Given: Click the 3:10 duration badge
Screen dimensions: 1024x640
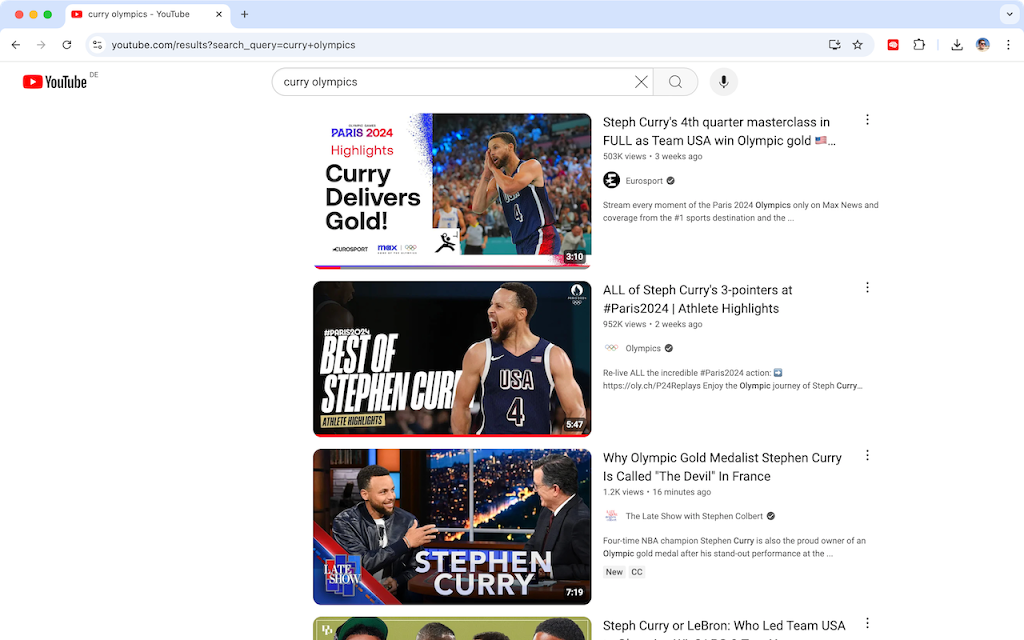Looking at the screenshot, I should pos(574,257).
